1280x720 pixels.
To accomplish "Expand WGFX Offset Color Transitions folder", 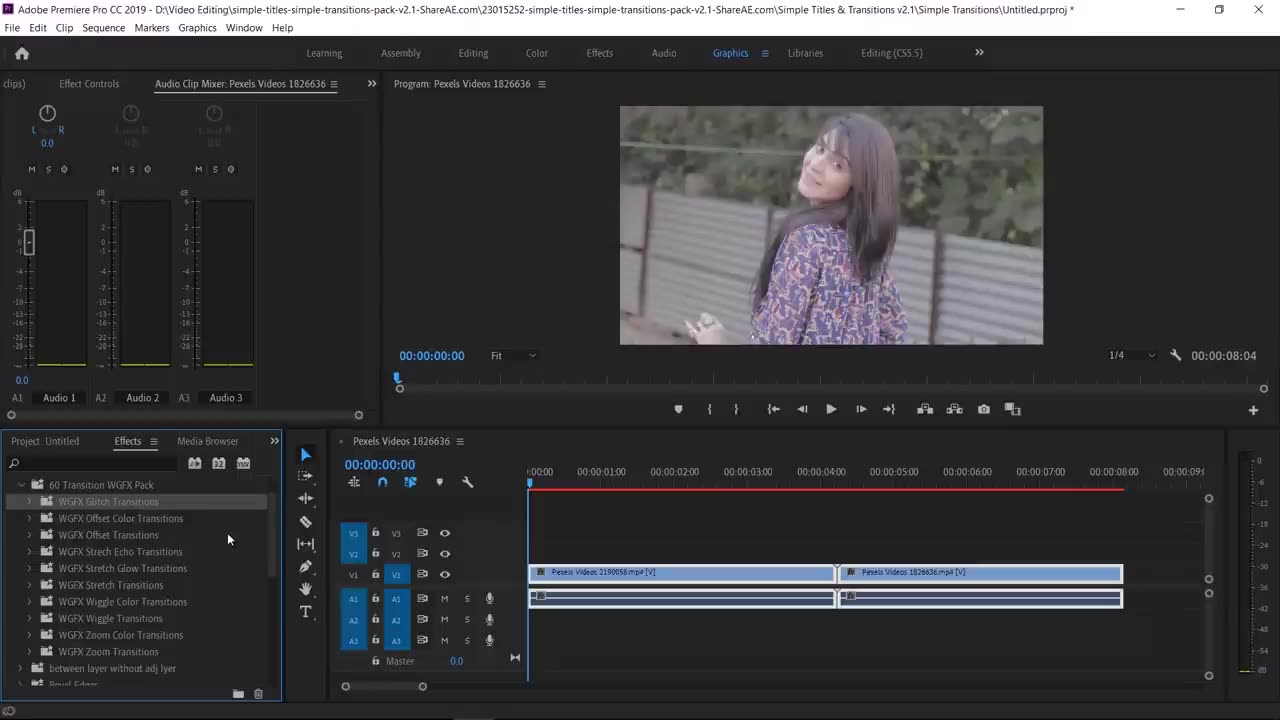I will click(29, 518).
